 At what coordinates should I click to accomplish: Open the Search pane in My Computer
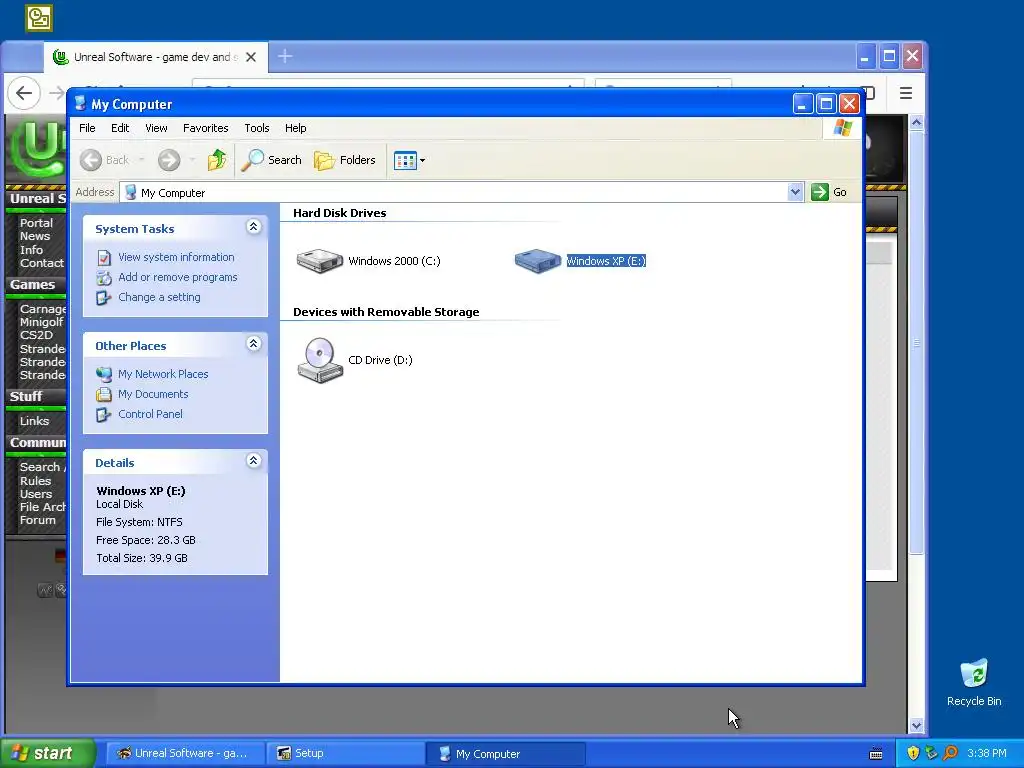[x=271, y=160]
